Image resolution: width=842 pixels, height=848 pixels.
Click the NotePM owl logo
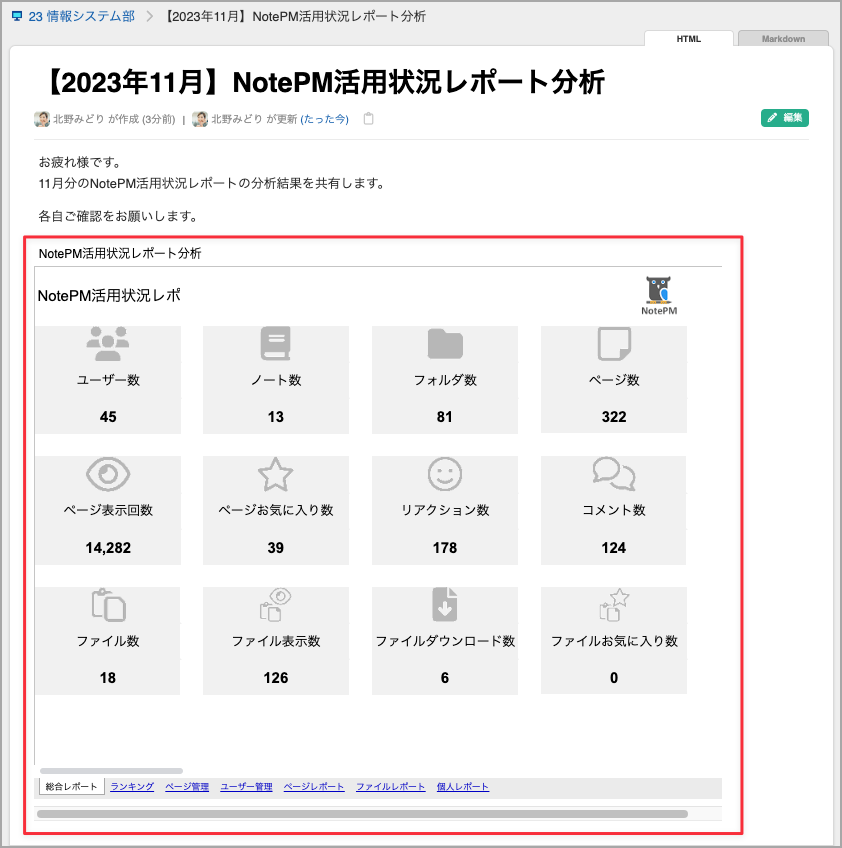pyautogui.click(x=659, y=295)
